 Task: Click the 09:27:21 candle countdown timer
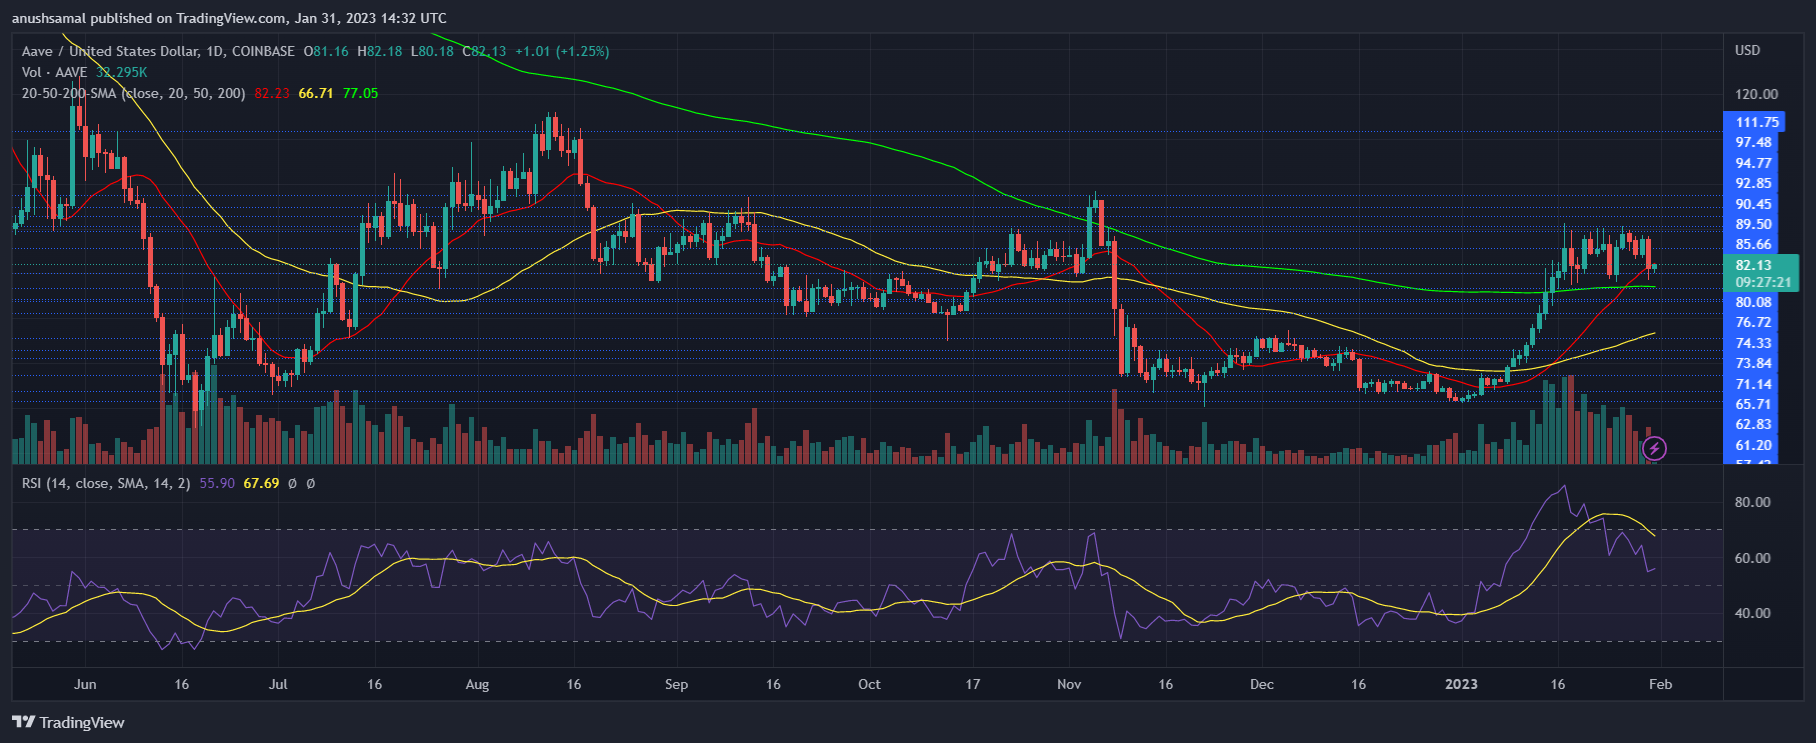tap(1763, 282)
